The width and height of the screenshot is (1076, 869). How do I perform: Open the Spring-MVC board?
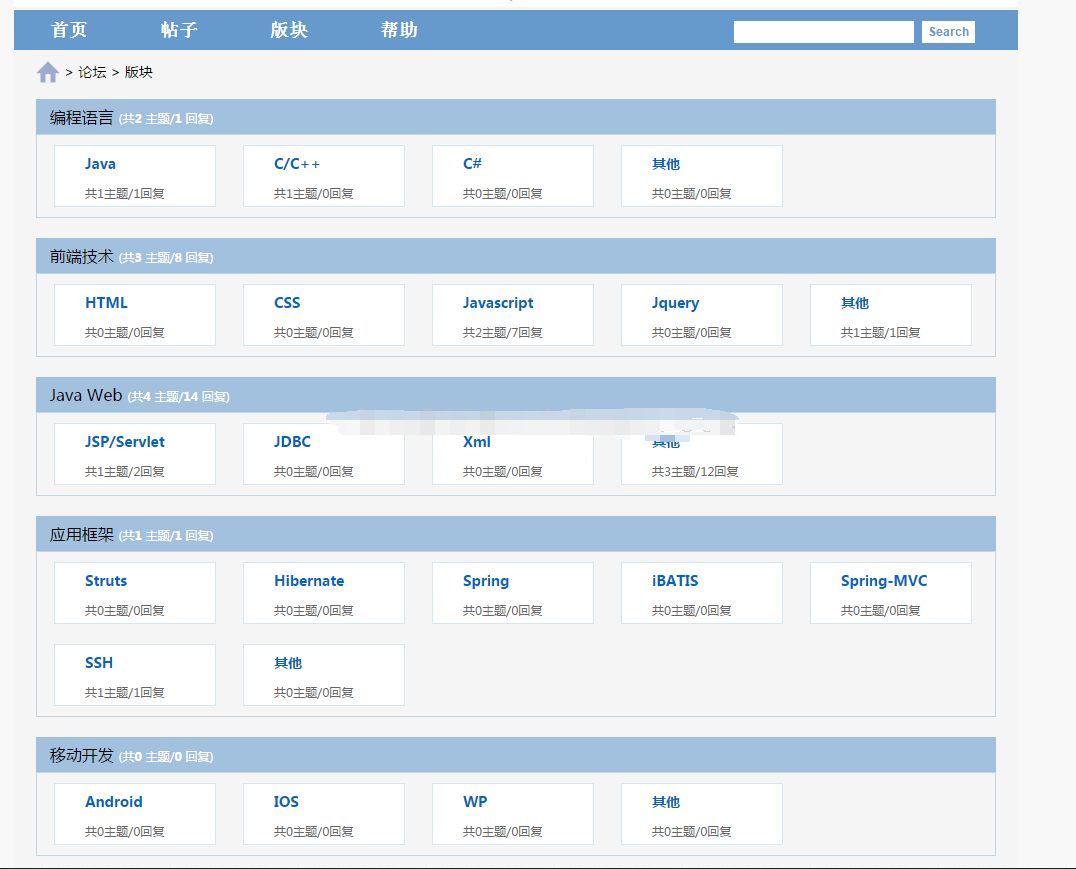(x=884, y=581)
